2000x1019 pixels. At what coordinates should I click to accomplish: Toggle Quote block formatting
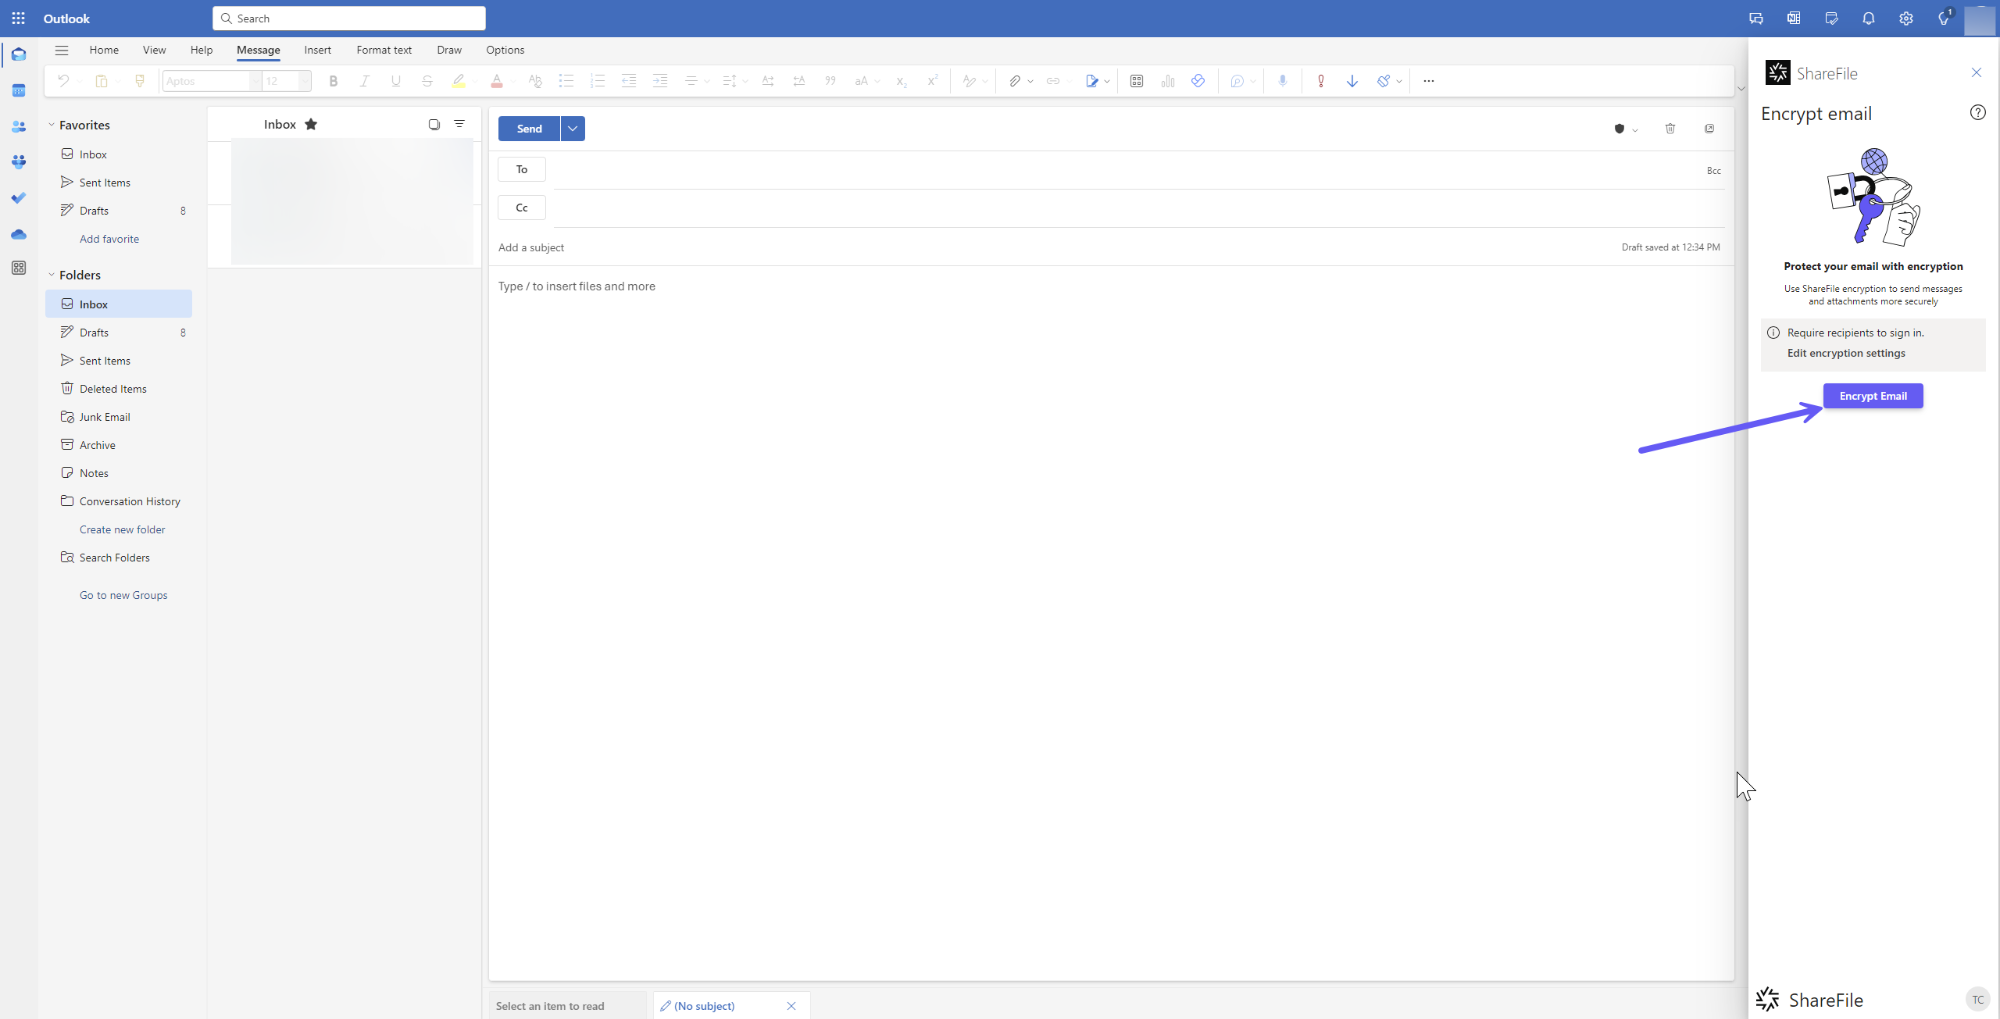[830, 81]
